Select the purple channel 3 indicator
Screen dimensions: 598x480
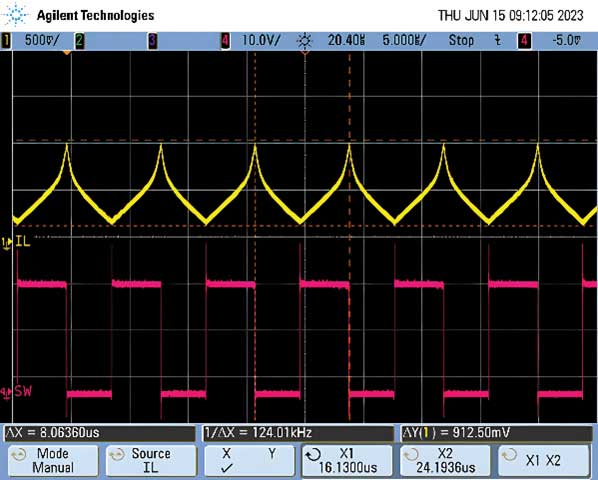point(152,40)
